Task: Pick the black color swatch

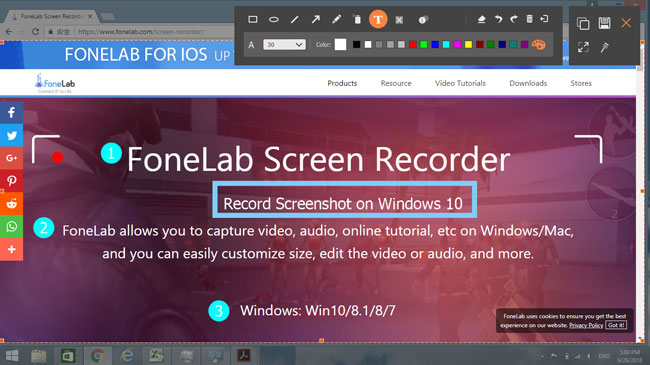Action: tap(356, 44)
